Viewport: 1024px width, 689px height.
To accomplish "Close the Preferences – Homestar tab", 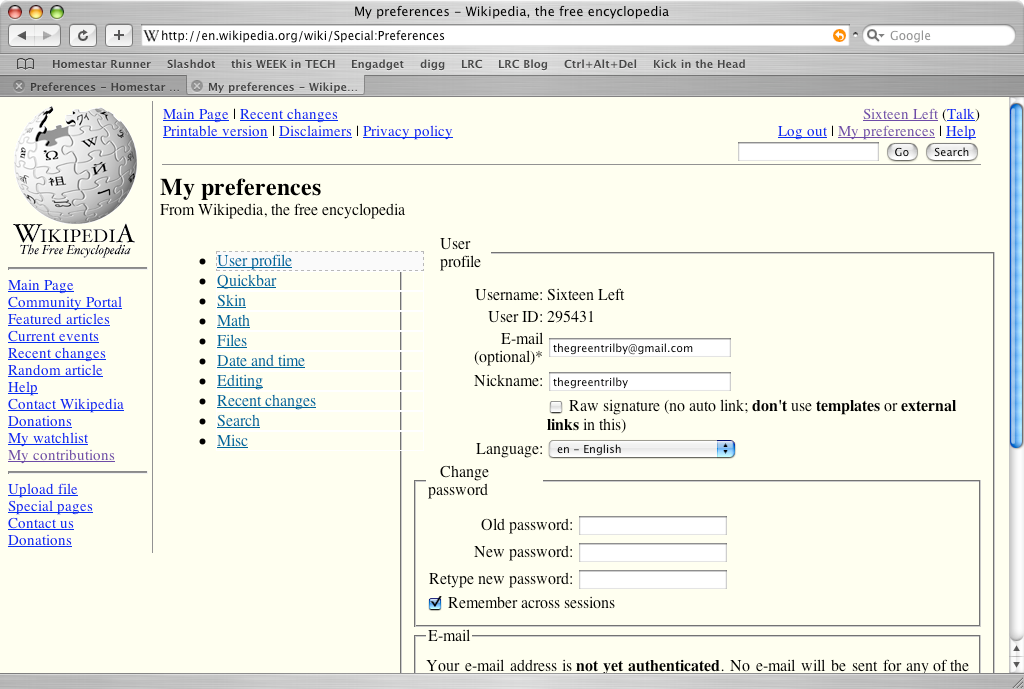I will tap(19, 86).
